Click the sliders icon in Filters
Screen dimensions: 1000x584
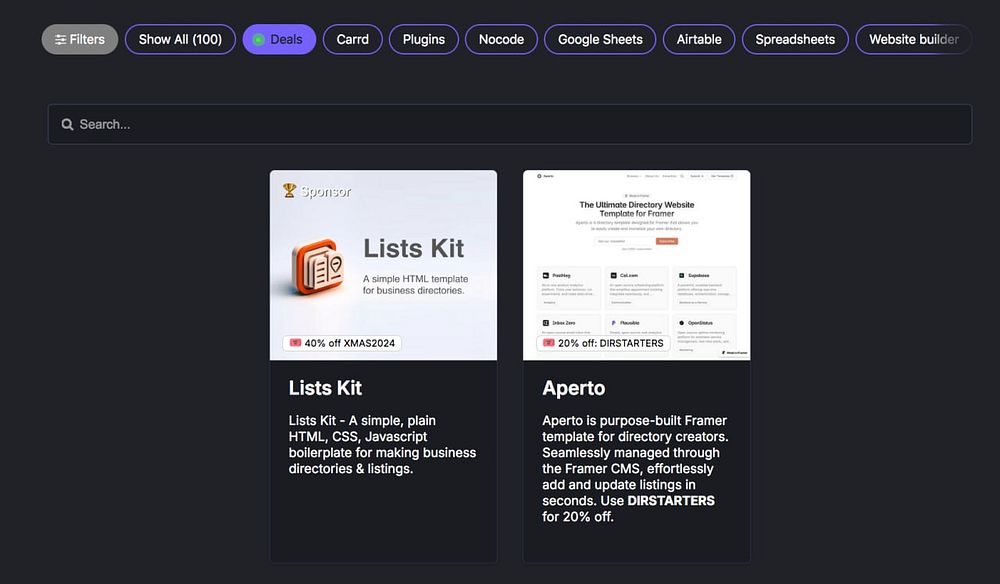point(61,40)
